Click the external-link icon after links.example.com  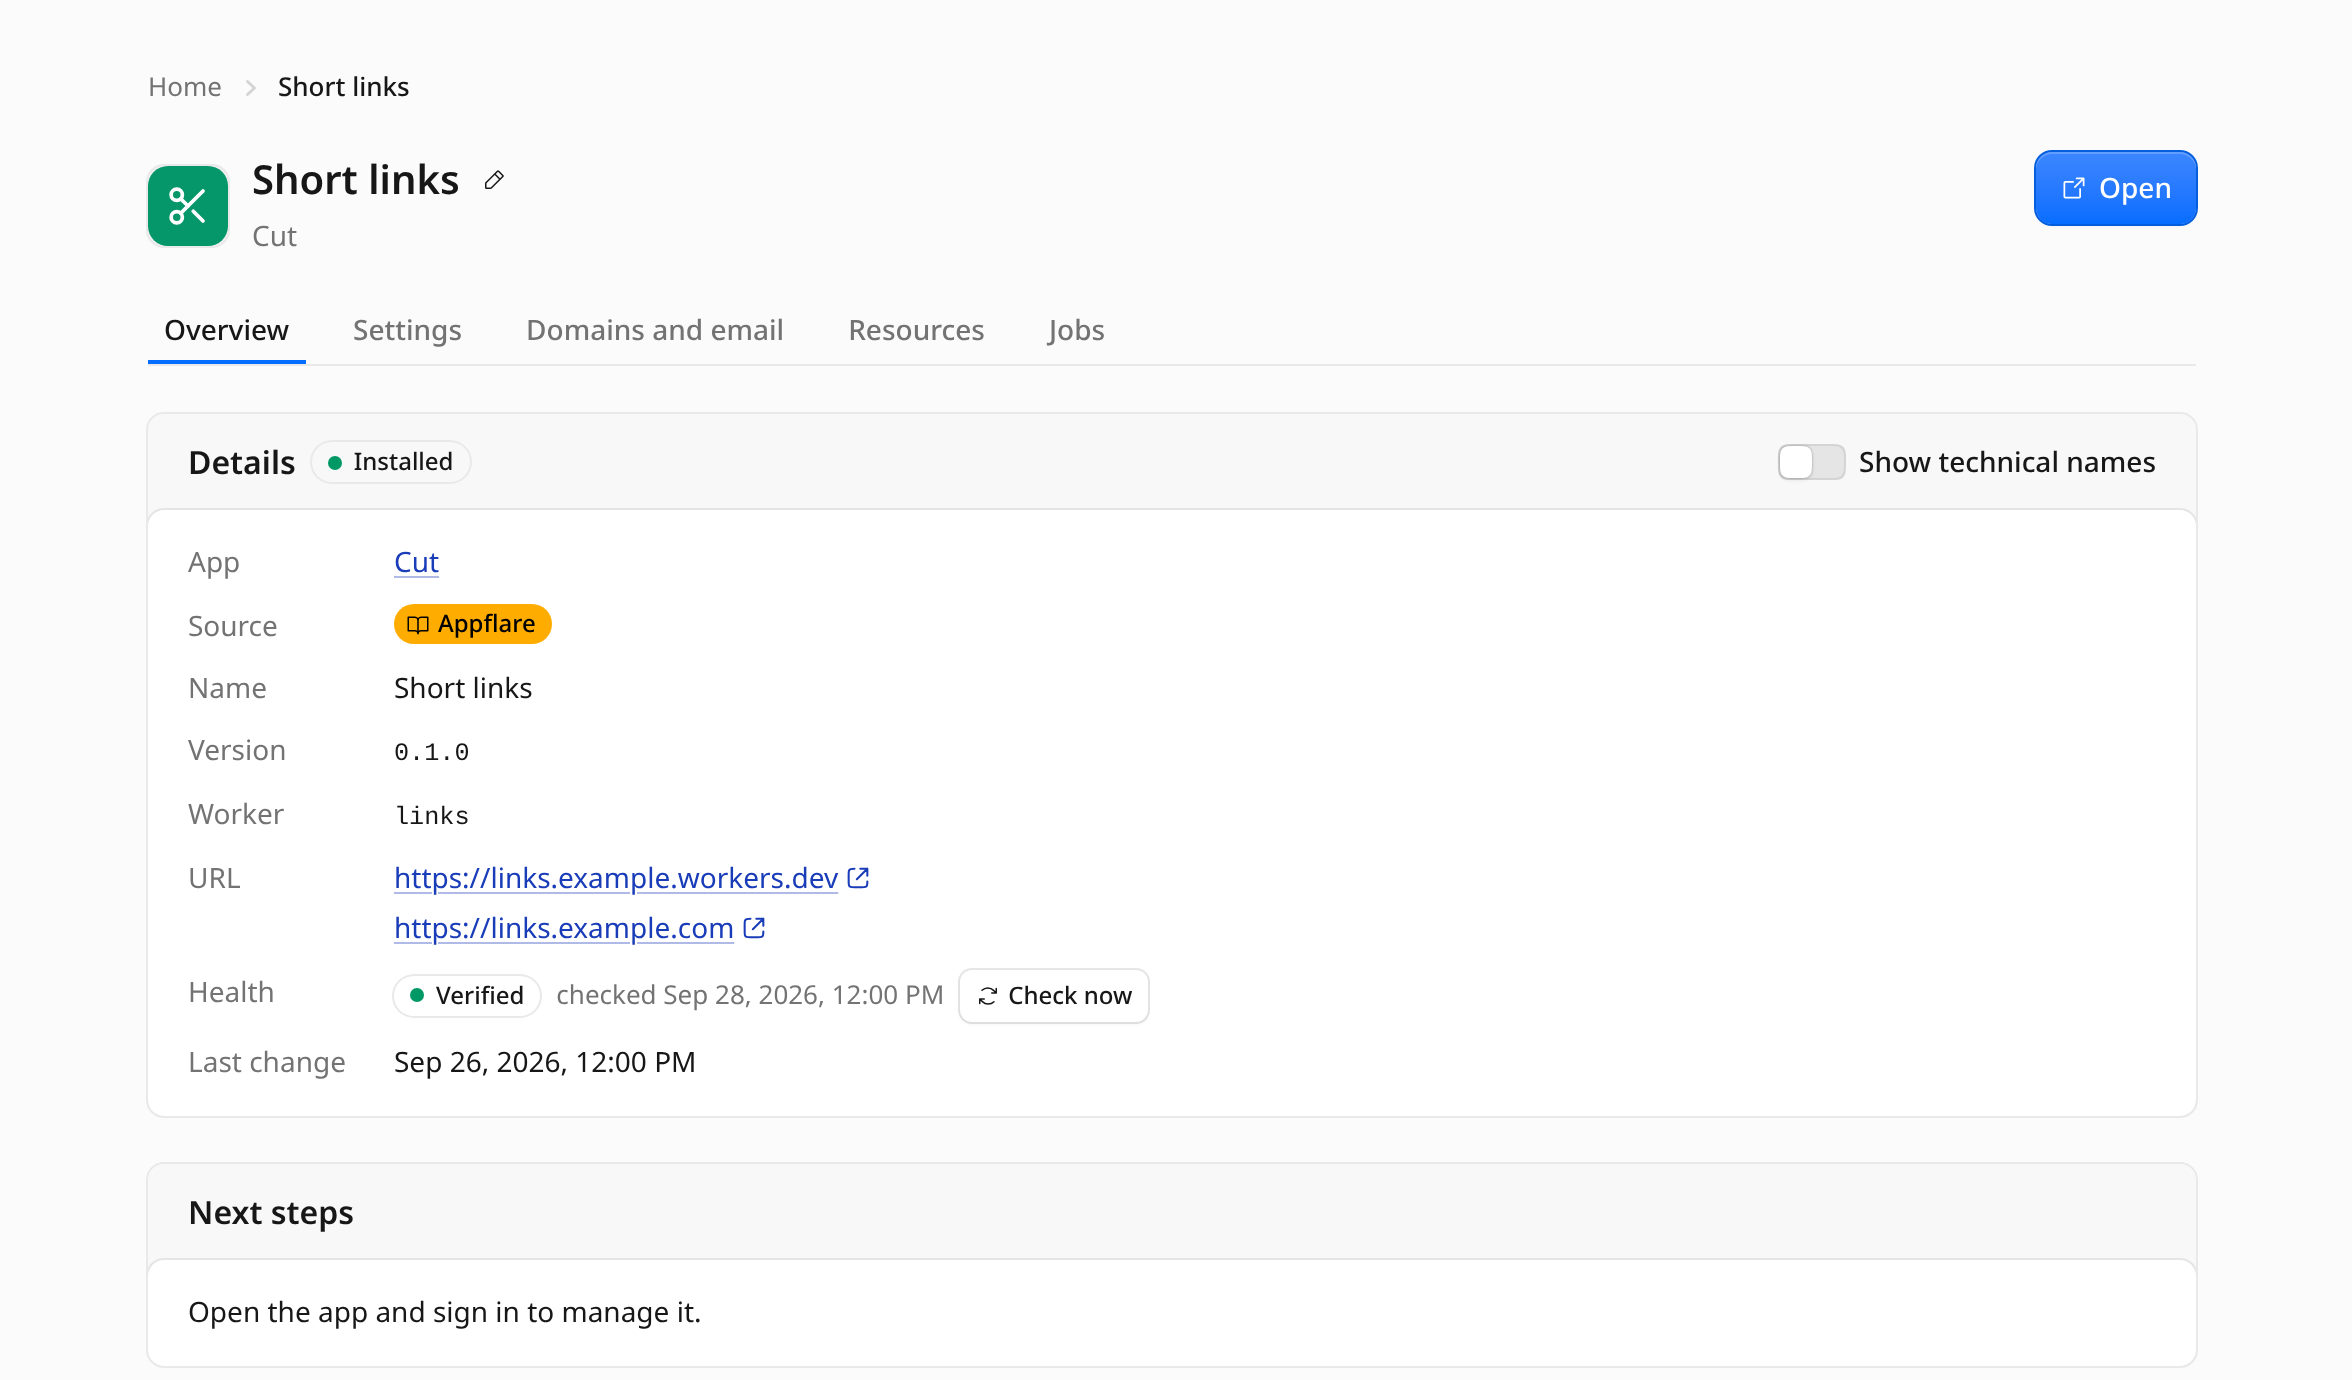[x=754, y=928]
